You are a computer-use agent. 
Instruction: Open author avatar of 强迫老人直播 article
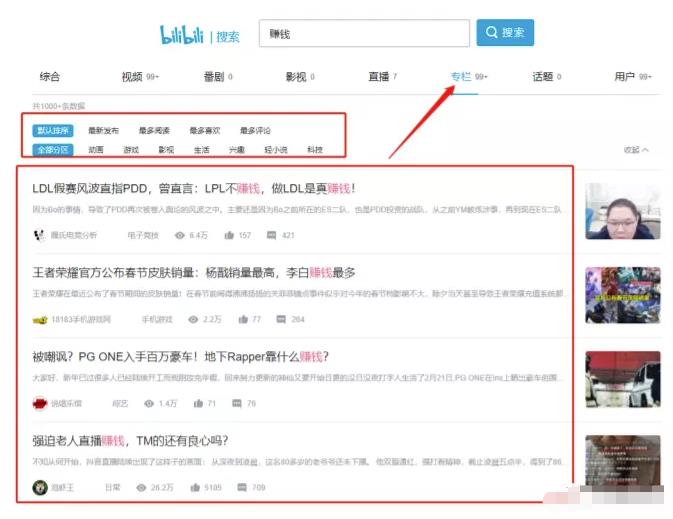[40, 488]
